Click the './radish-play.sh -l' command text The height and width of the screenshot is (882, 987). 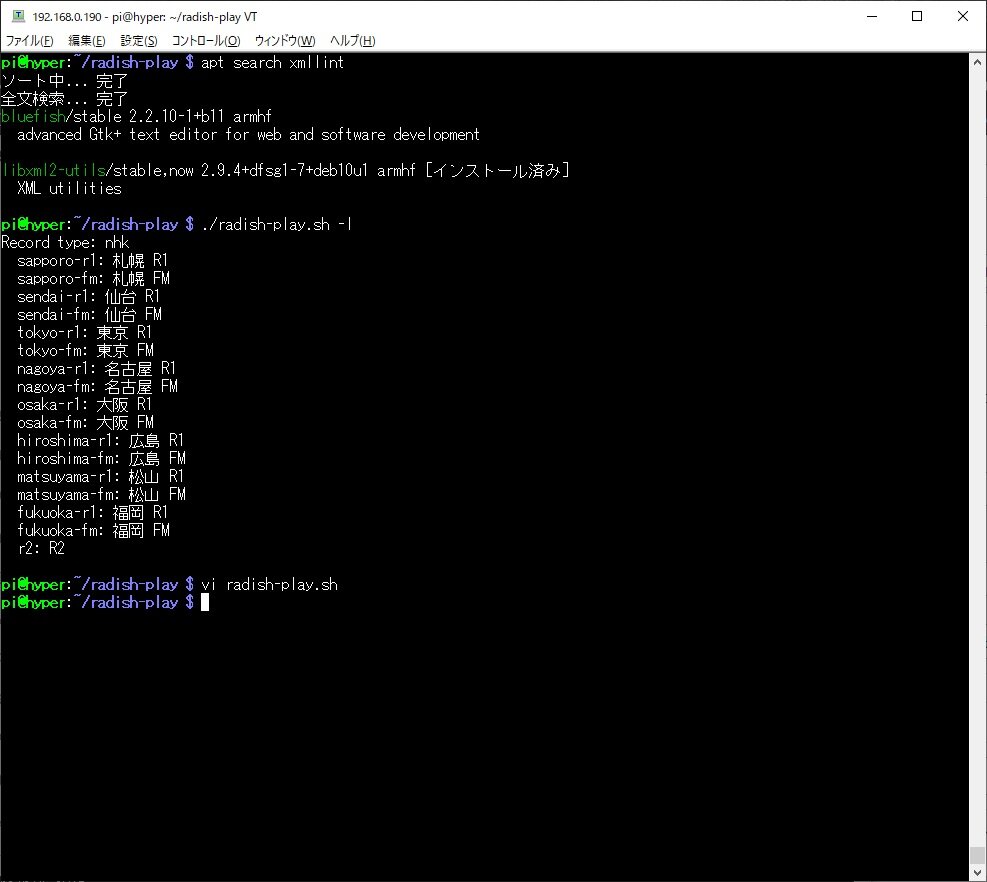point(276,225)
